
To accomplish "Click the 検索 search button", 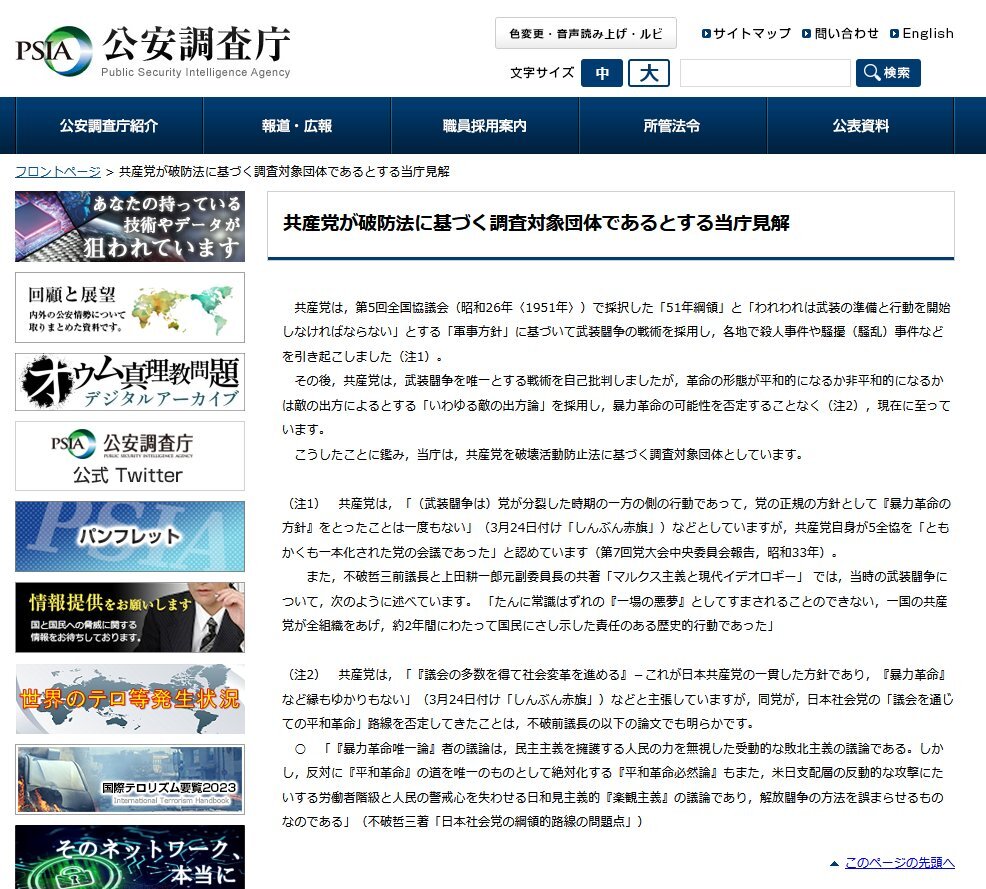I will click(x=888, y=73).
